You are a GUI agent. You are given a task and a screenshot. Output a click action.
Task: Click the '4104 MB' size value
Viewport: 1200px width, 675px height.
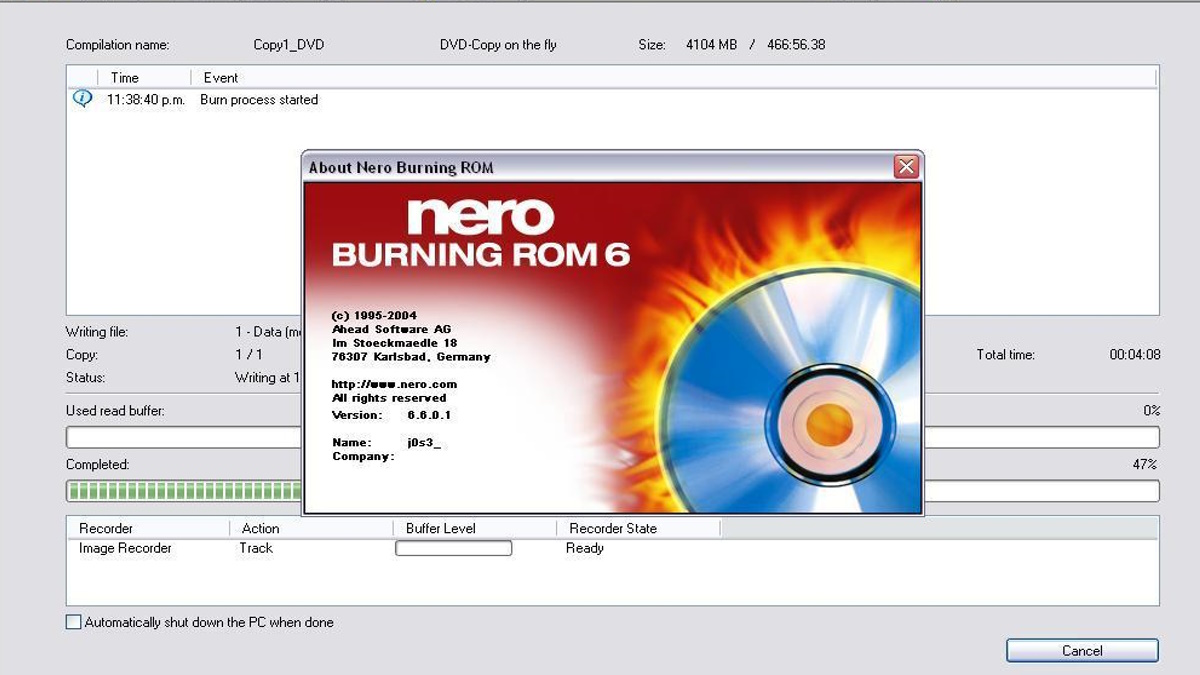click(711, 45)
